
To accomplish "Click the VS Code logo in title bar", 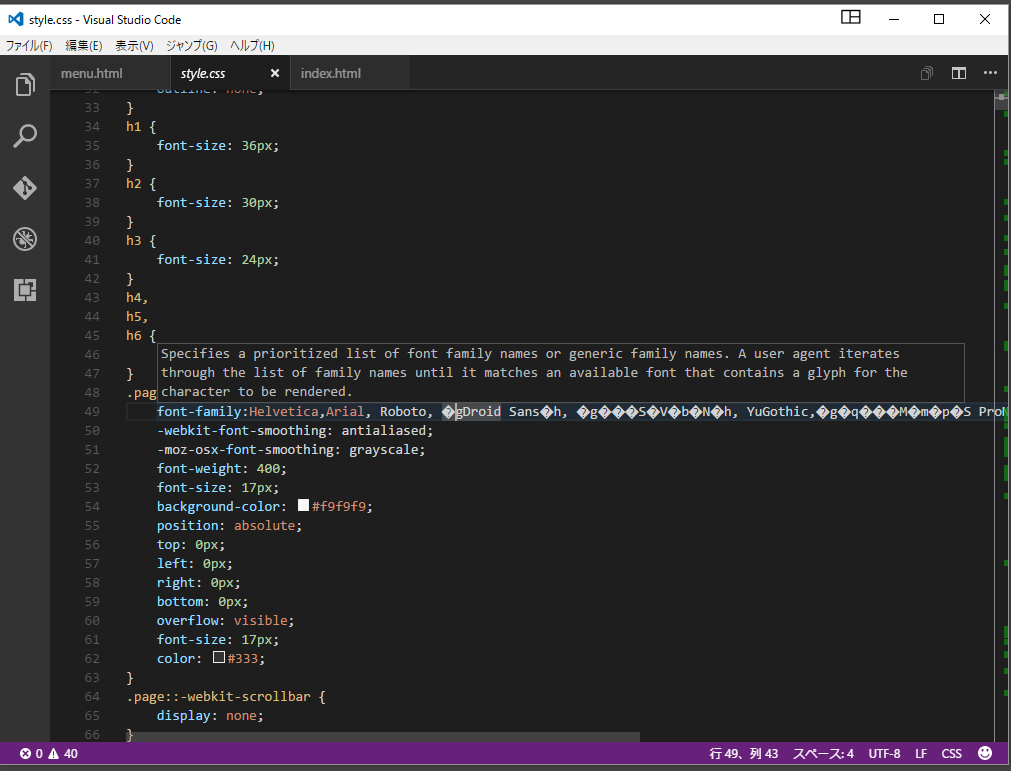I will click(x=15, y=19).
